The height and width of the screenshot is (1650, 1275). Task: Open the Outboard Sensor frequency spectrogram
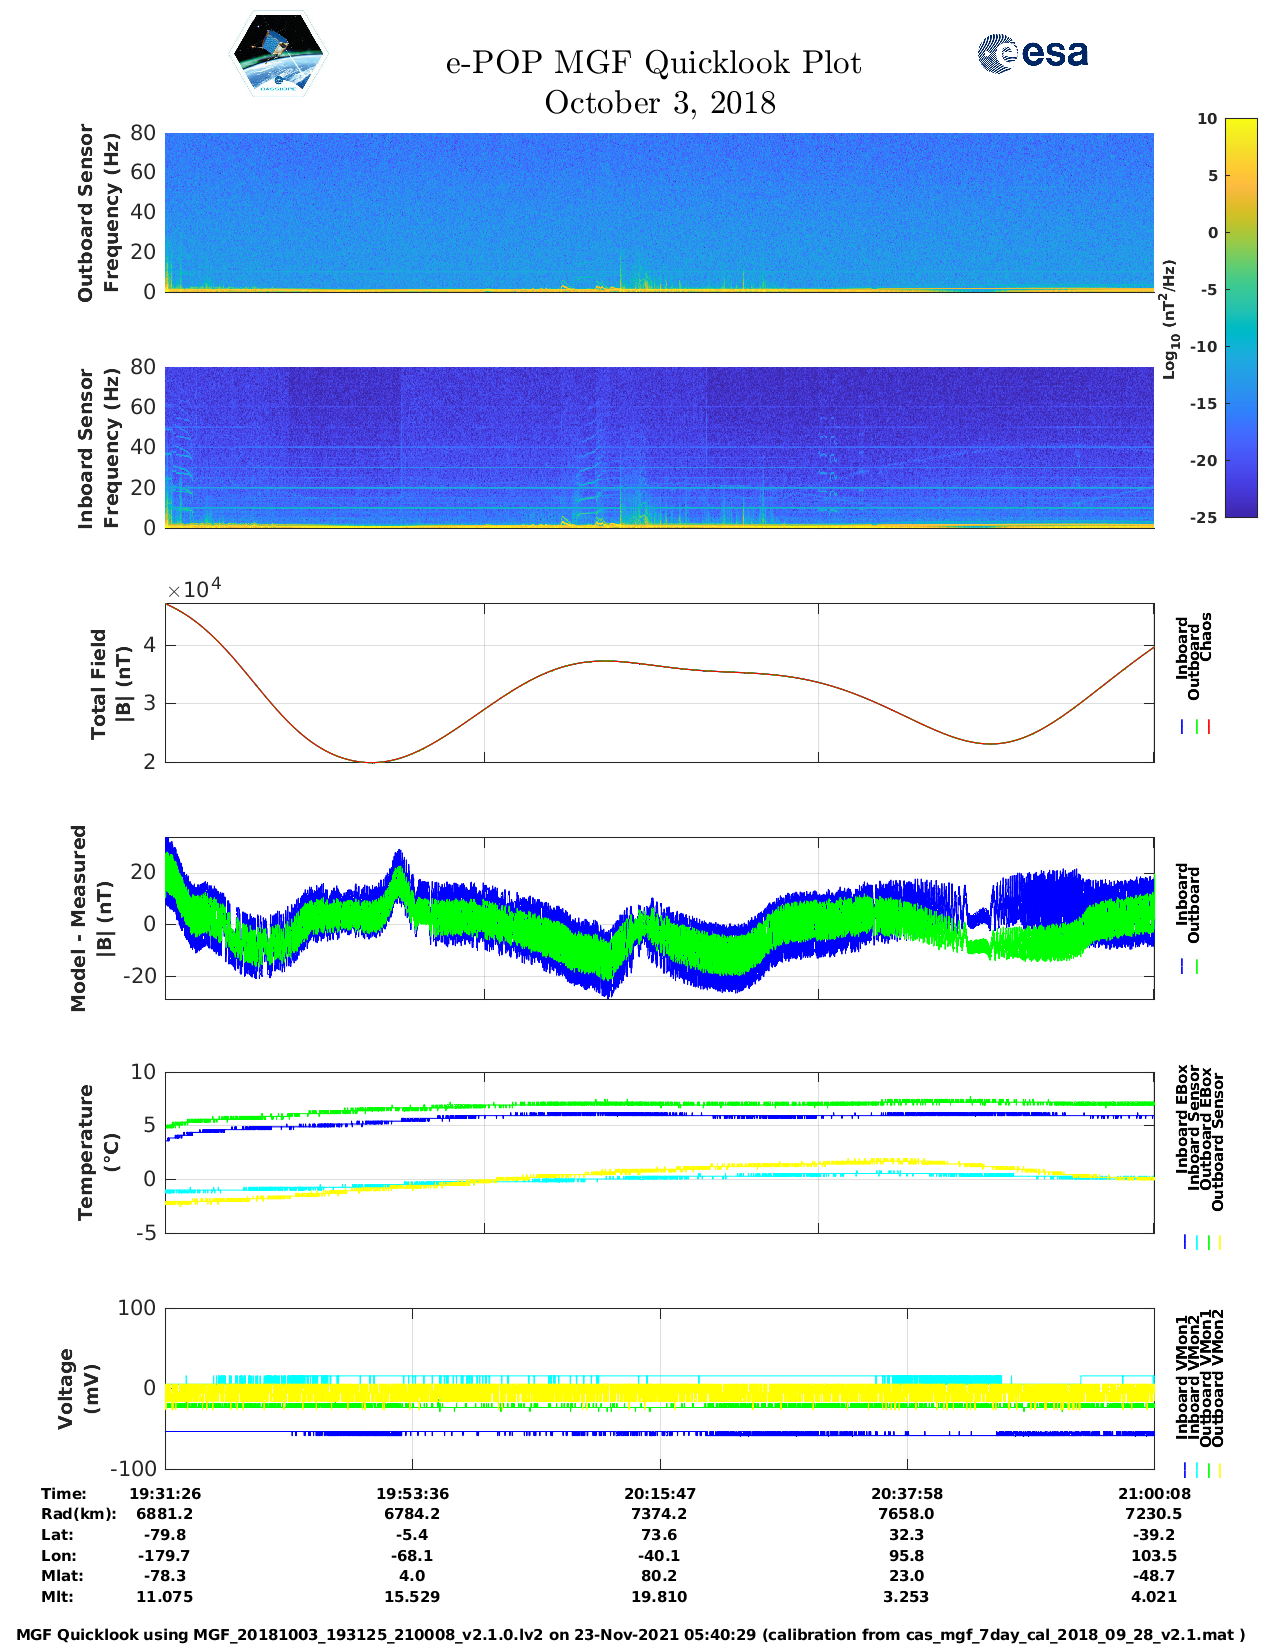pyautogui.click(x=659, y=211)
